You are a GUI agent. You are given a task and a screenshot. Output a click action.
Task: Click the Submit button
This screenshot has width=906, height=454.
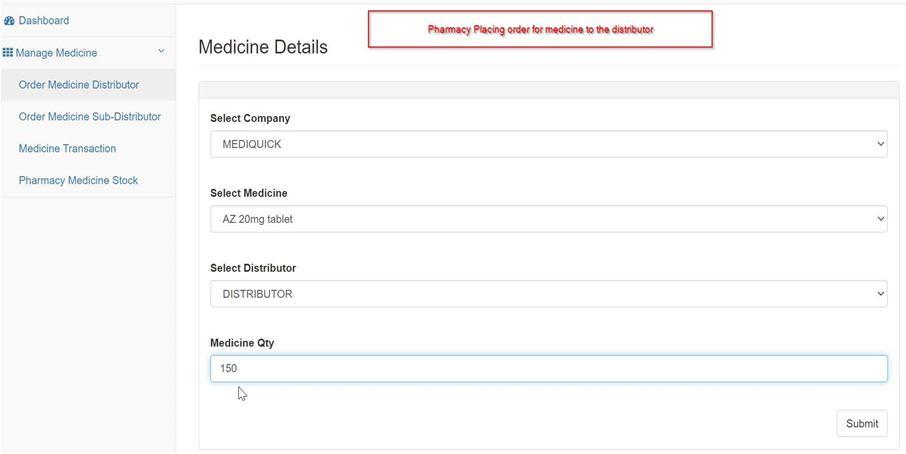[x=862, y=423]
